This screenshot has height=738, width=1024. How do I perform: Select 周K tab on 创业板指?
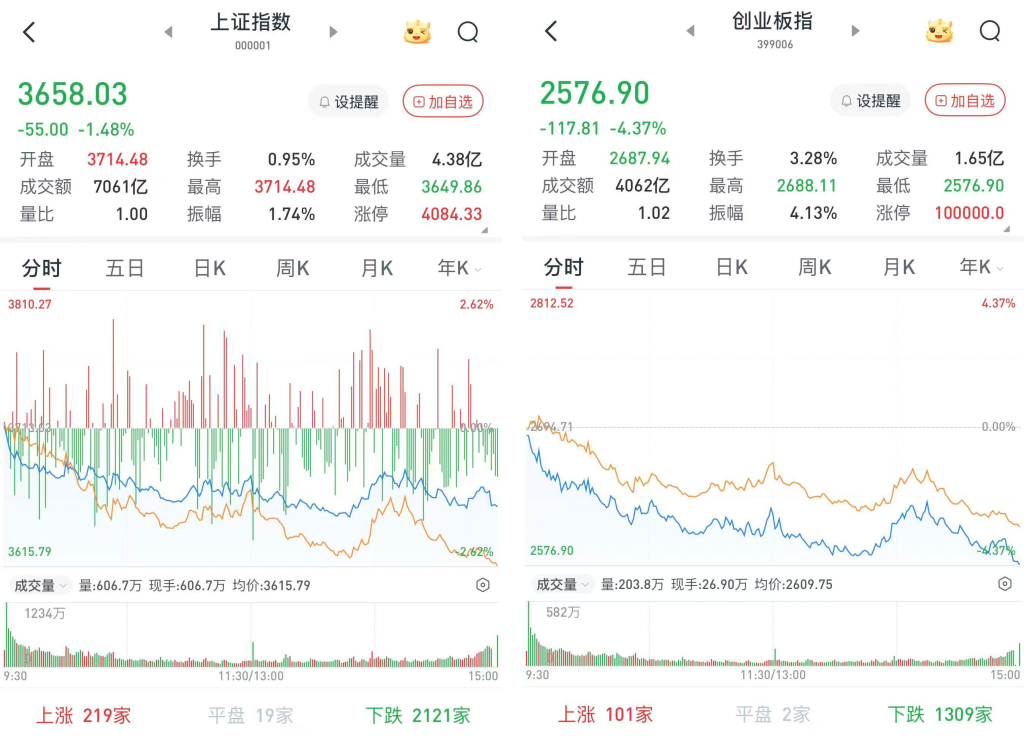(814, 267)
